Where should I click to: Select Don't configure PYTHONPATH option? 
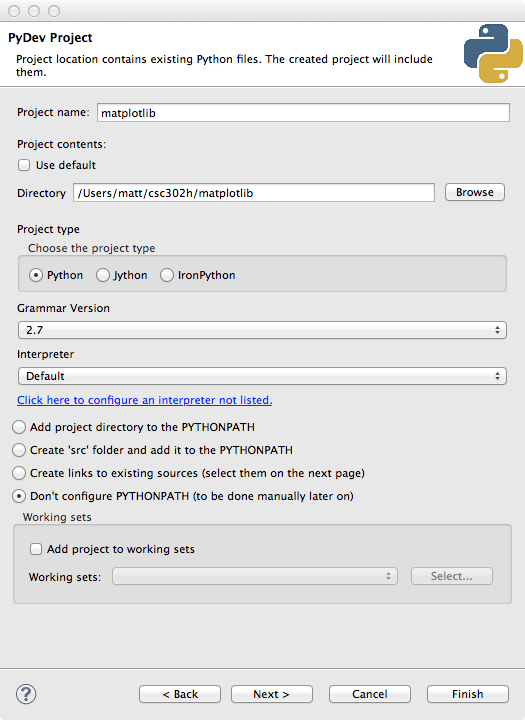click(19, 496)
